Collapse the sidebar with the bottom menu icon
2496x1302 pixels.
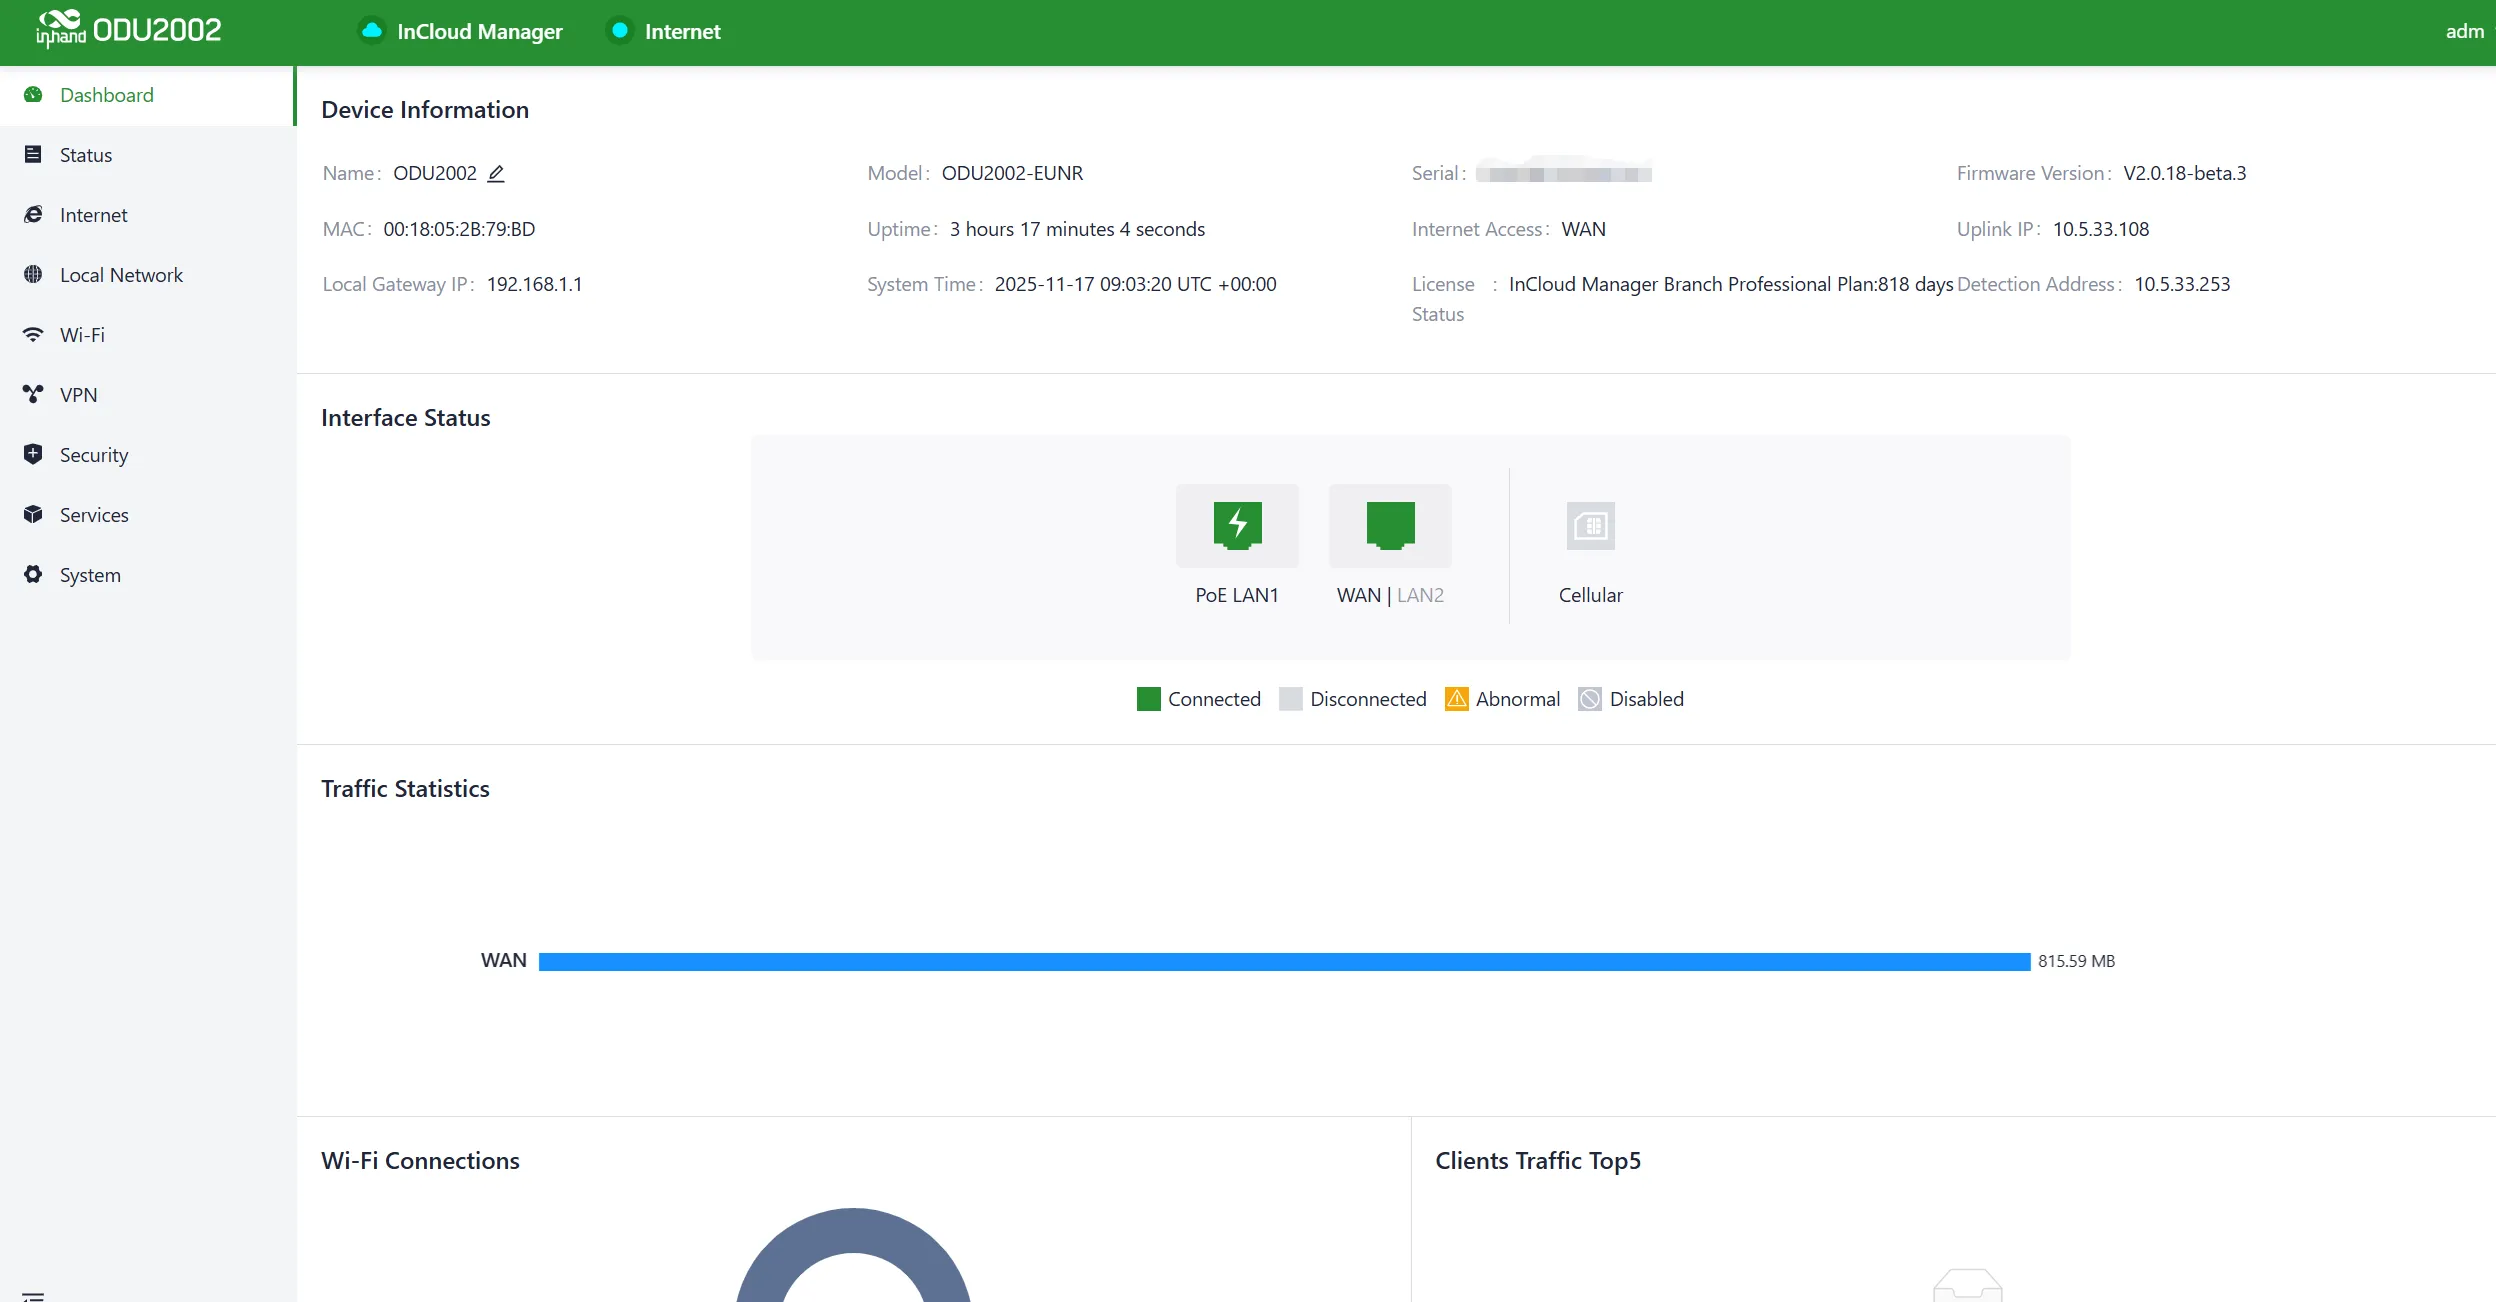point(33,1297)
